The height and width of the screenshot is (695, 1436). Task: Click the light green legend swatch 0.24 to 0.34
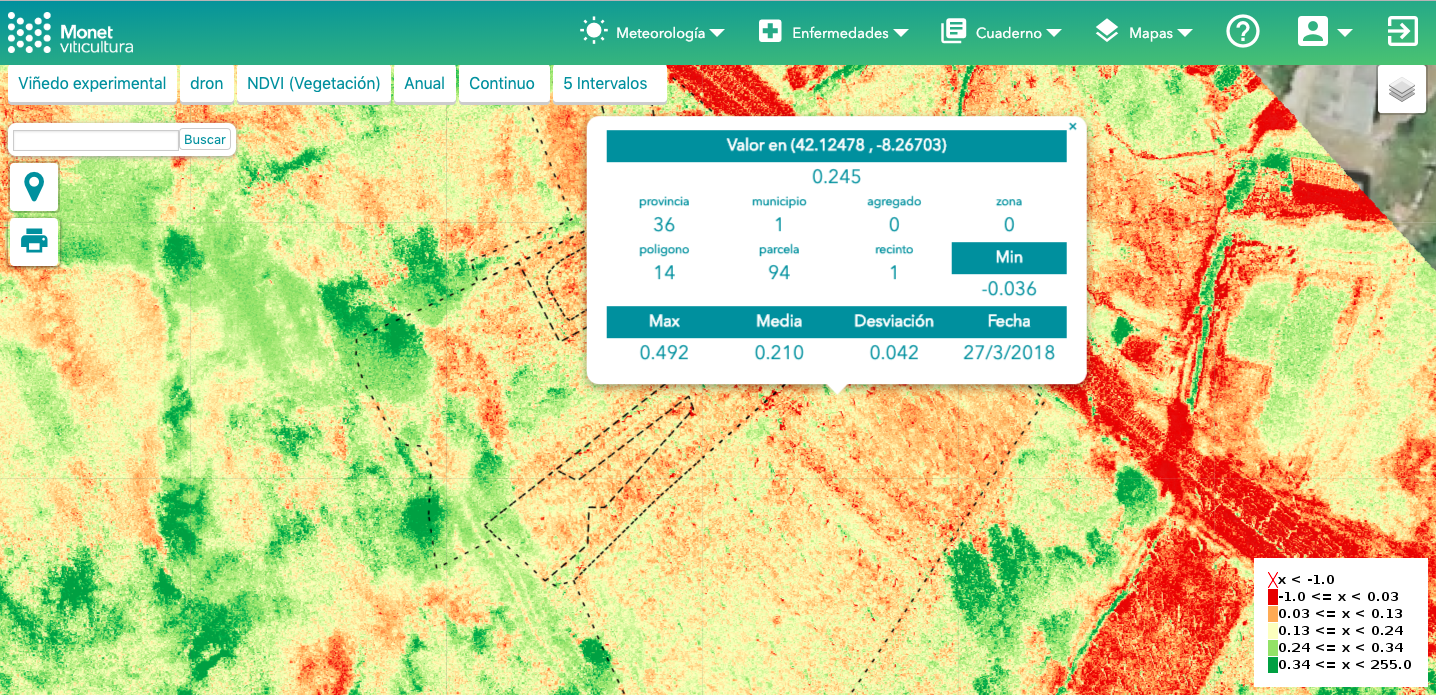pyautogui.click(x=1273, y=648)
